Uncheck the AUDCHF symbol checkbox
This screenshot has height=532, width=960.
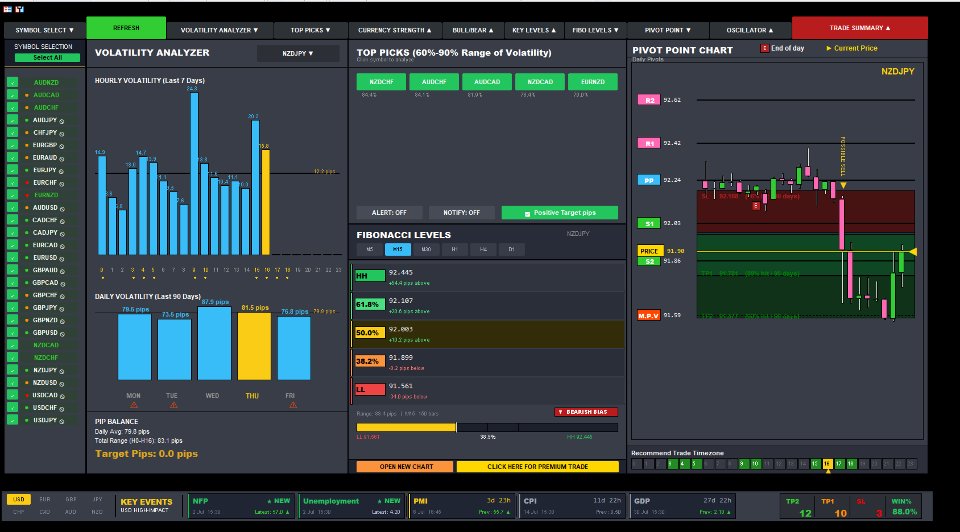[x=12, y=107]
